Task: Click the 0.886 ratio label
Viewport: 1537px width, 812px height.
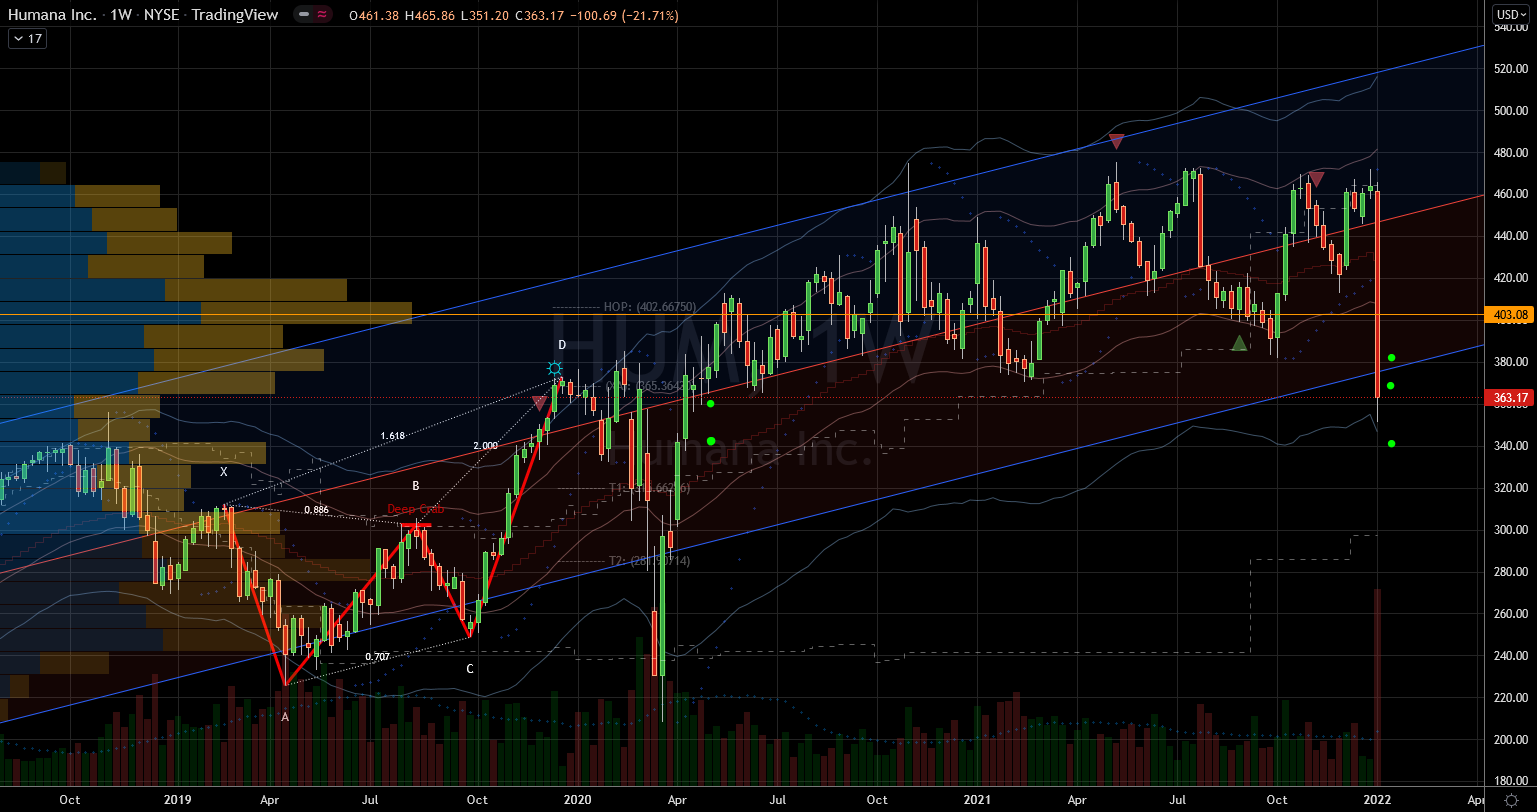Action: (318, 510)
